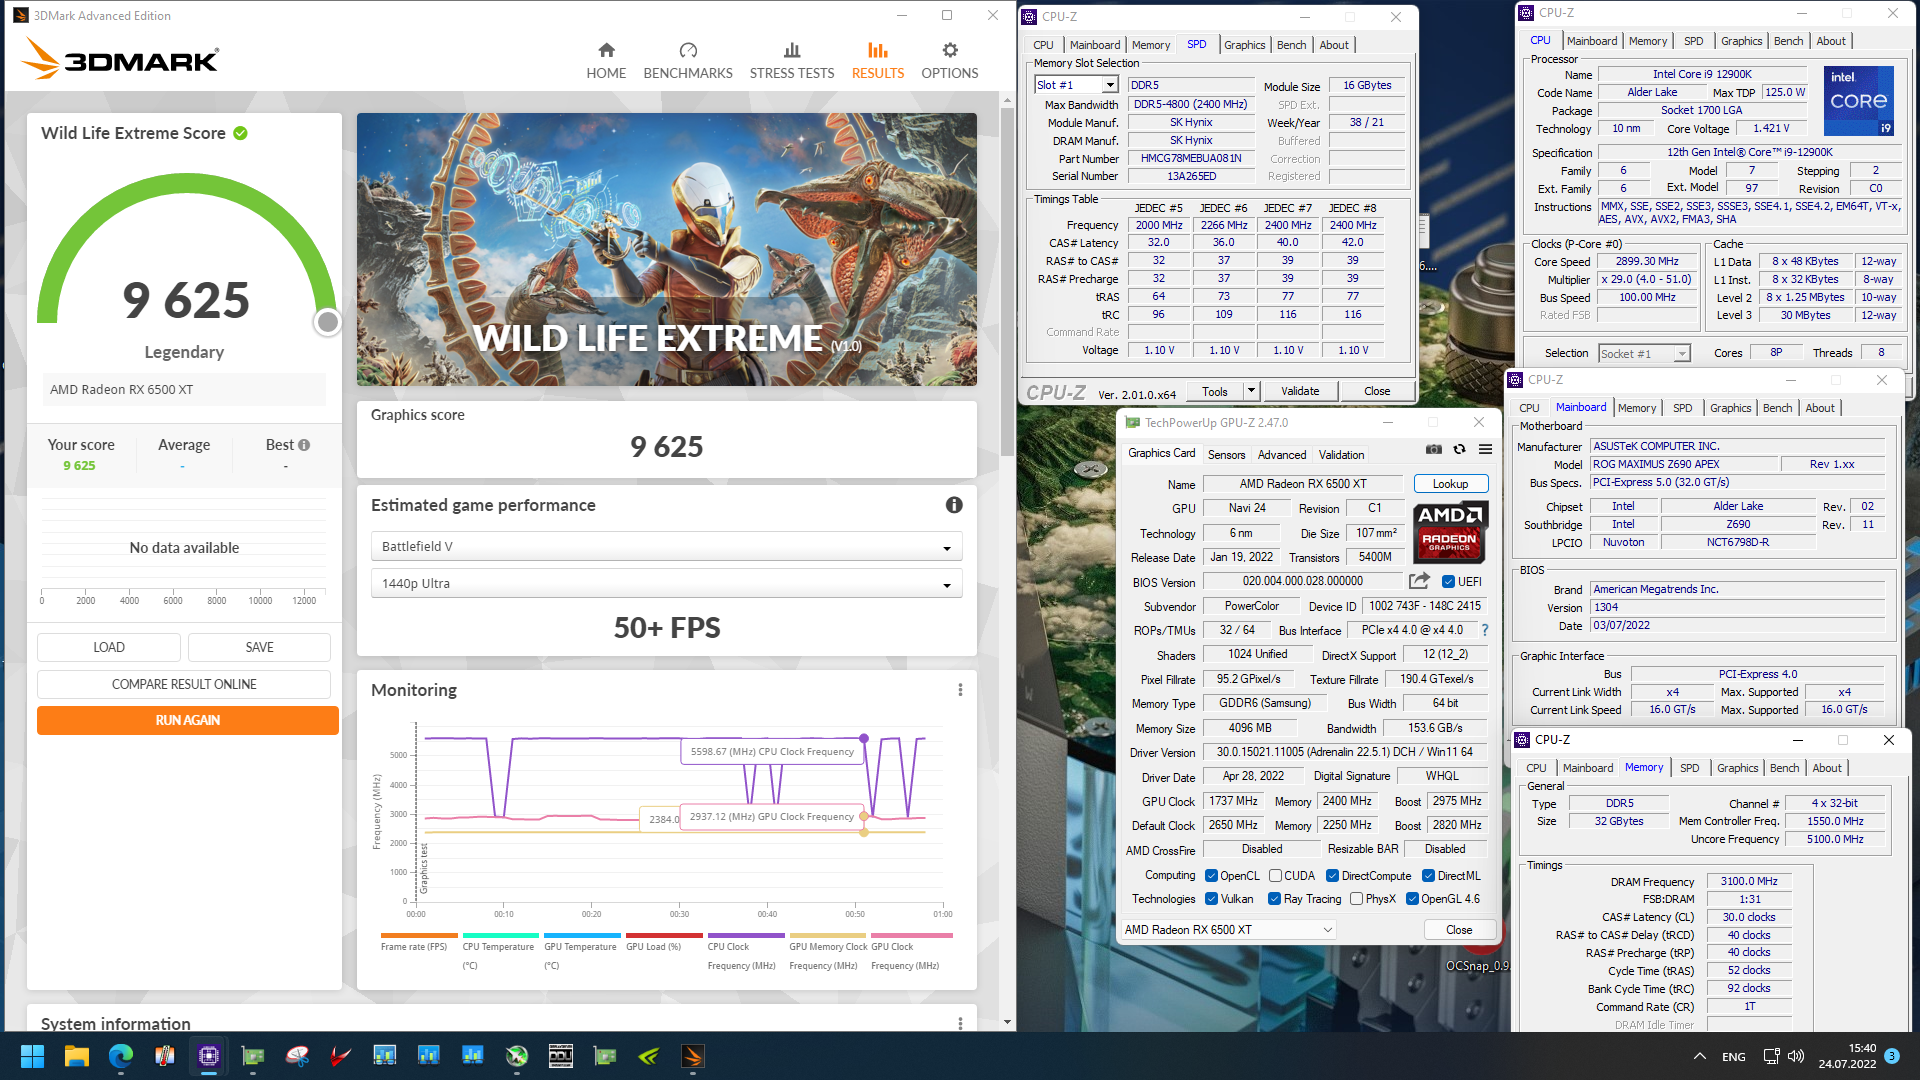This screenshot has height=1080, width=1920.
Task: Open Windows Start menu
Action: point(32,1056)
